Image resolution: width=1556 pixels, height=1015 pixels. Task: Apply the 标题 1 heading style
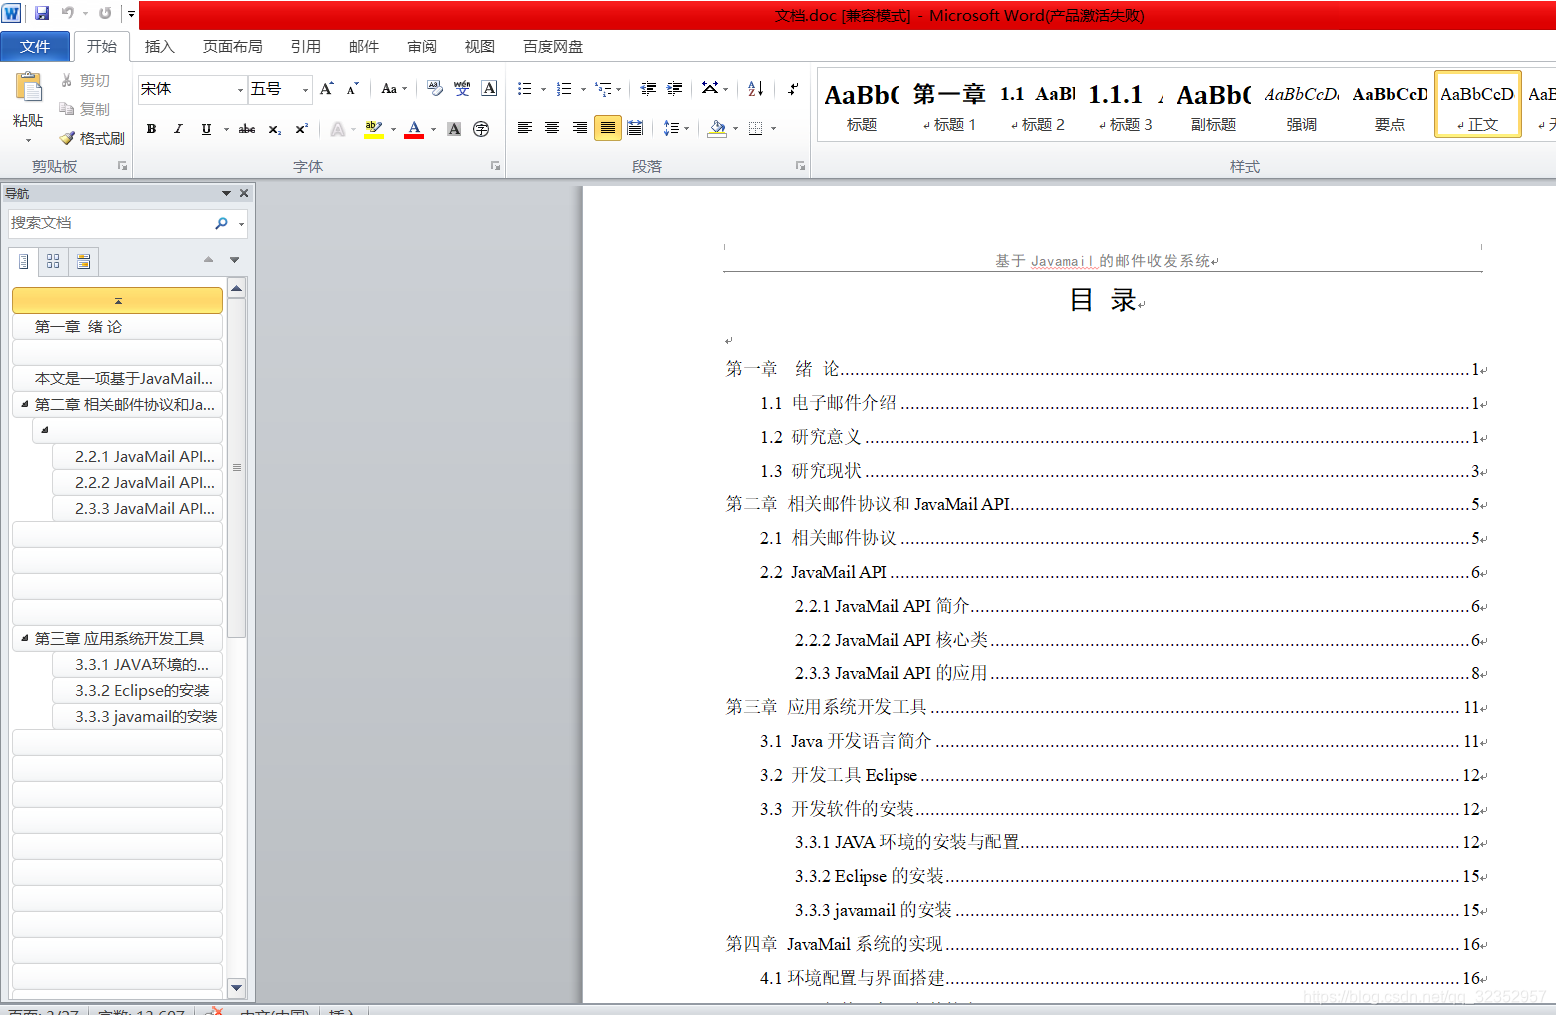click(949, 104)
